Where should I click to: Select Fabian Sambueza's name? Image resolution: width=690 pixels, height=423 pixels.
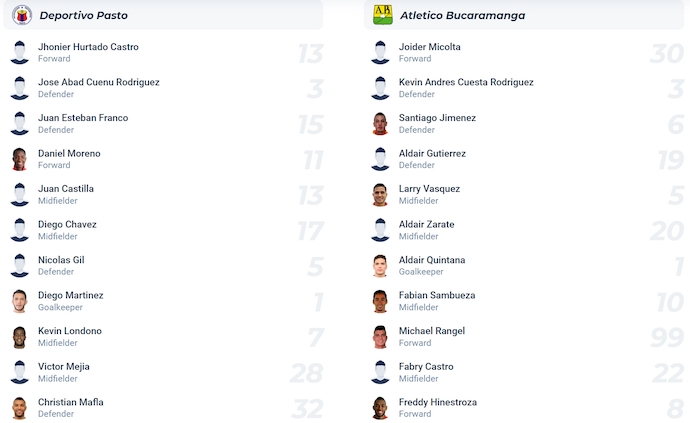(437, 295)
